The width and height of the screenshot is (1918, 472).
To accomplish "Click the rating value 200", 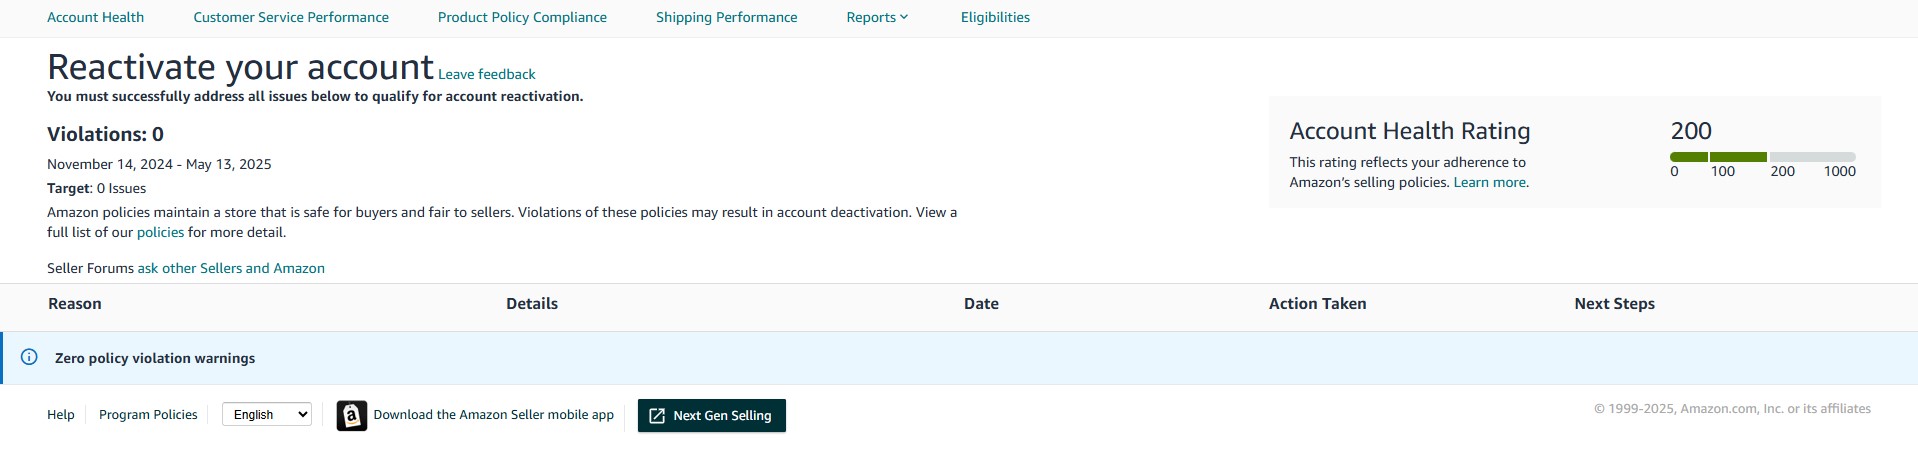I will (x=1691, y=131).
